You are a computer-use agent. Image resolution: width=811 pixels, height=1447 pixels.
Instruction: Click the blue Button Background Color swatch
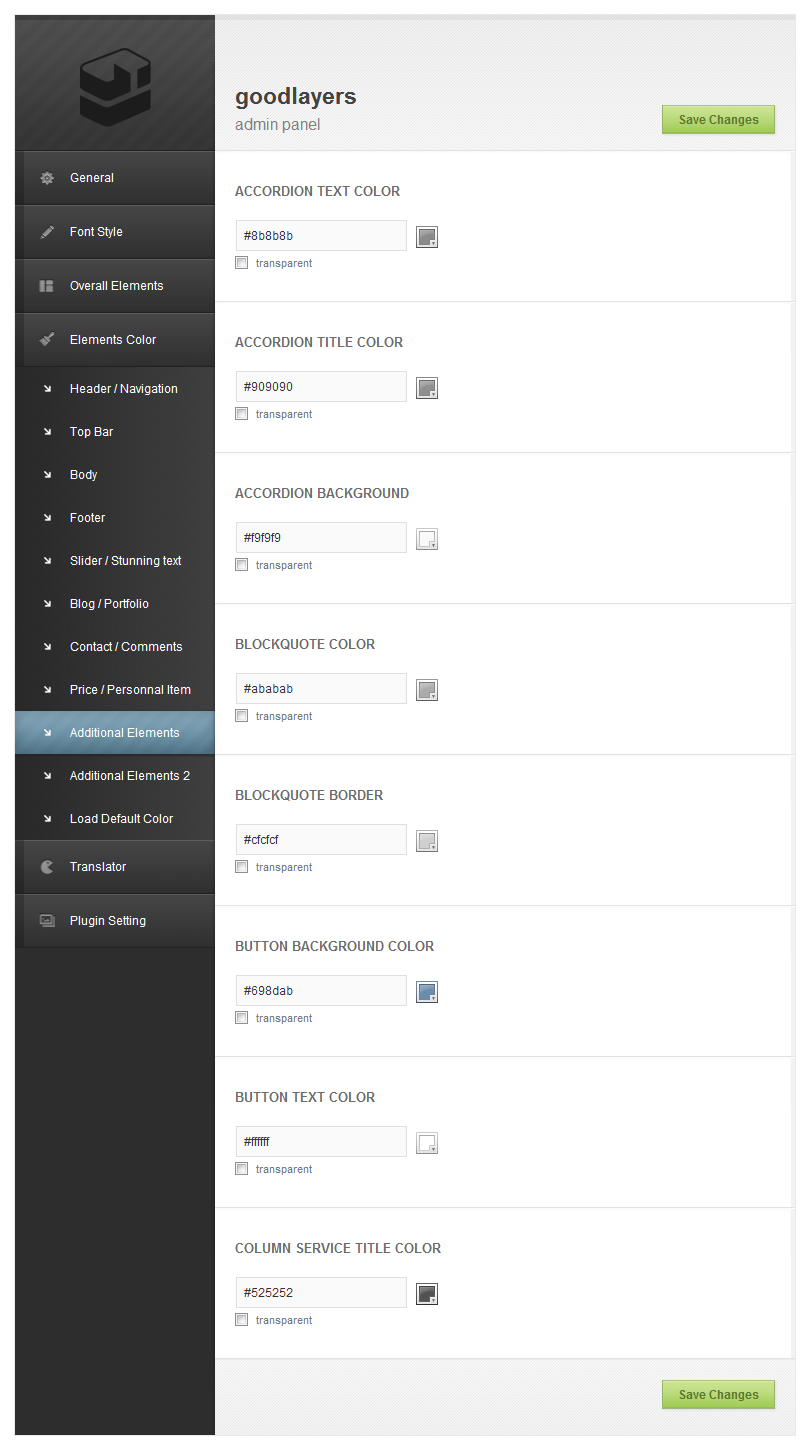427,992
